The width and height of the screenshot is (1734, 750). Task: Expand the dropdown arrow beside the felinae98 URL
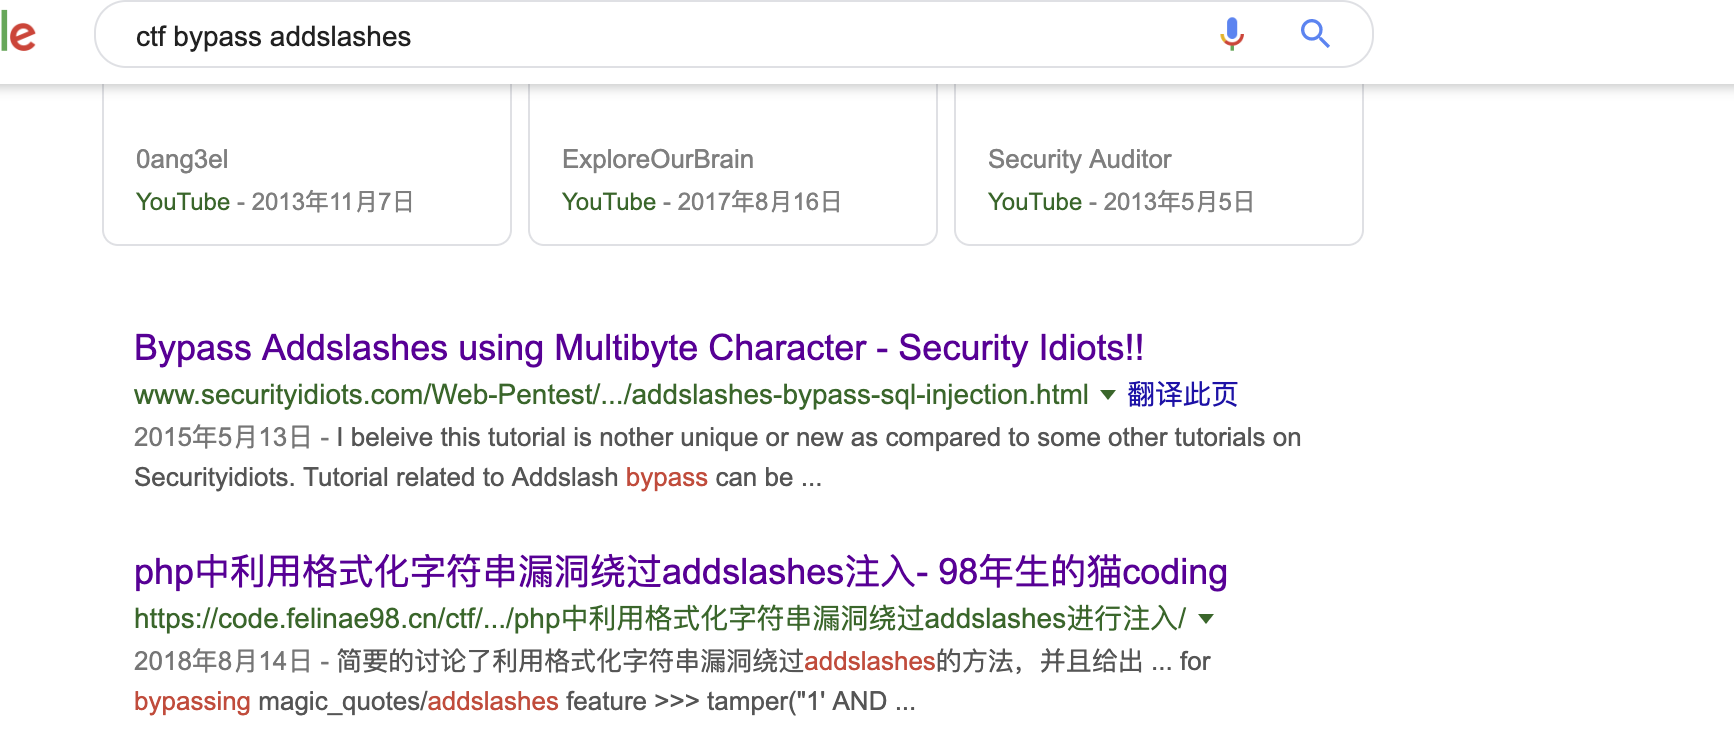[1206, 619]
